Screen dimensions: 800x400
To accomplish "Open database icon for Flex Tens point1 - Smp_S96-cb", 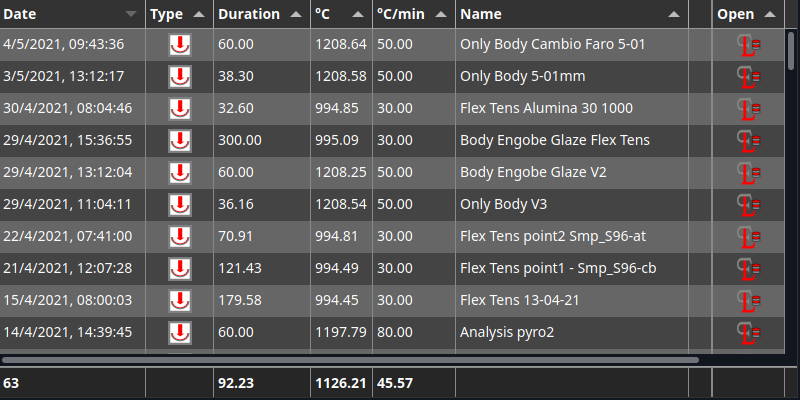I will pyautogui.click(x=748, y=268).
